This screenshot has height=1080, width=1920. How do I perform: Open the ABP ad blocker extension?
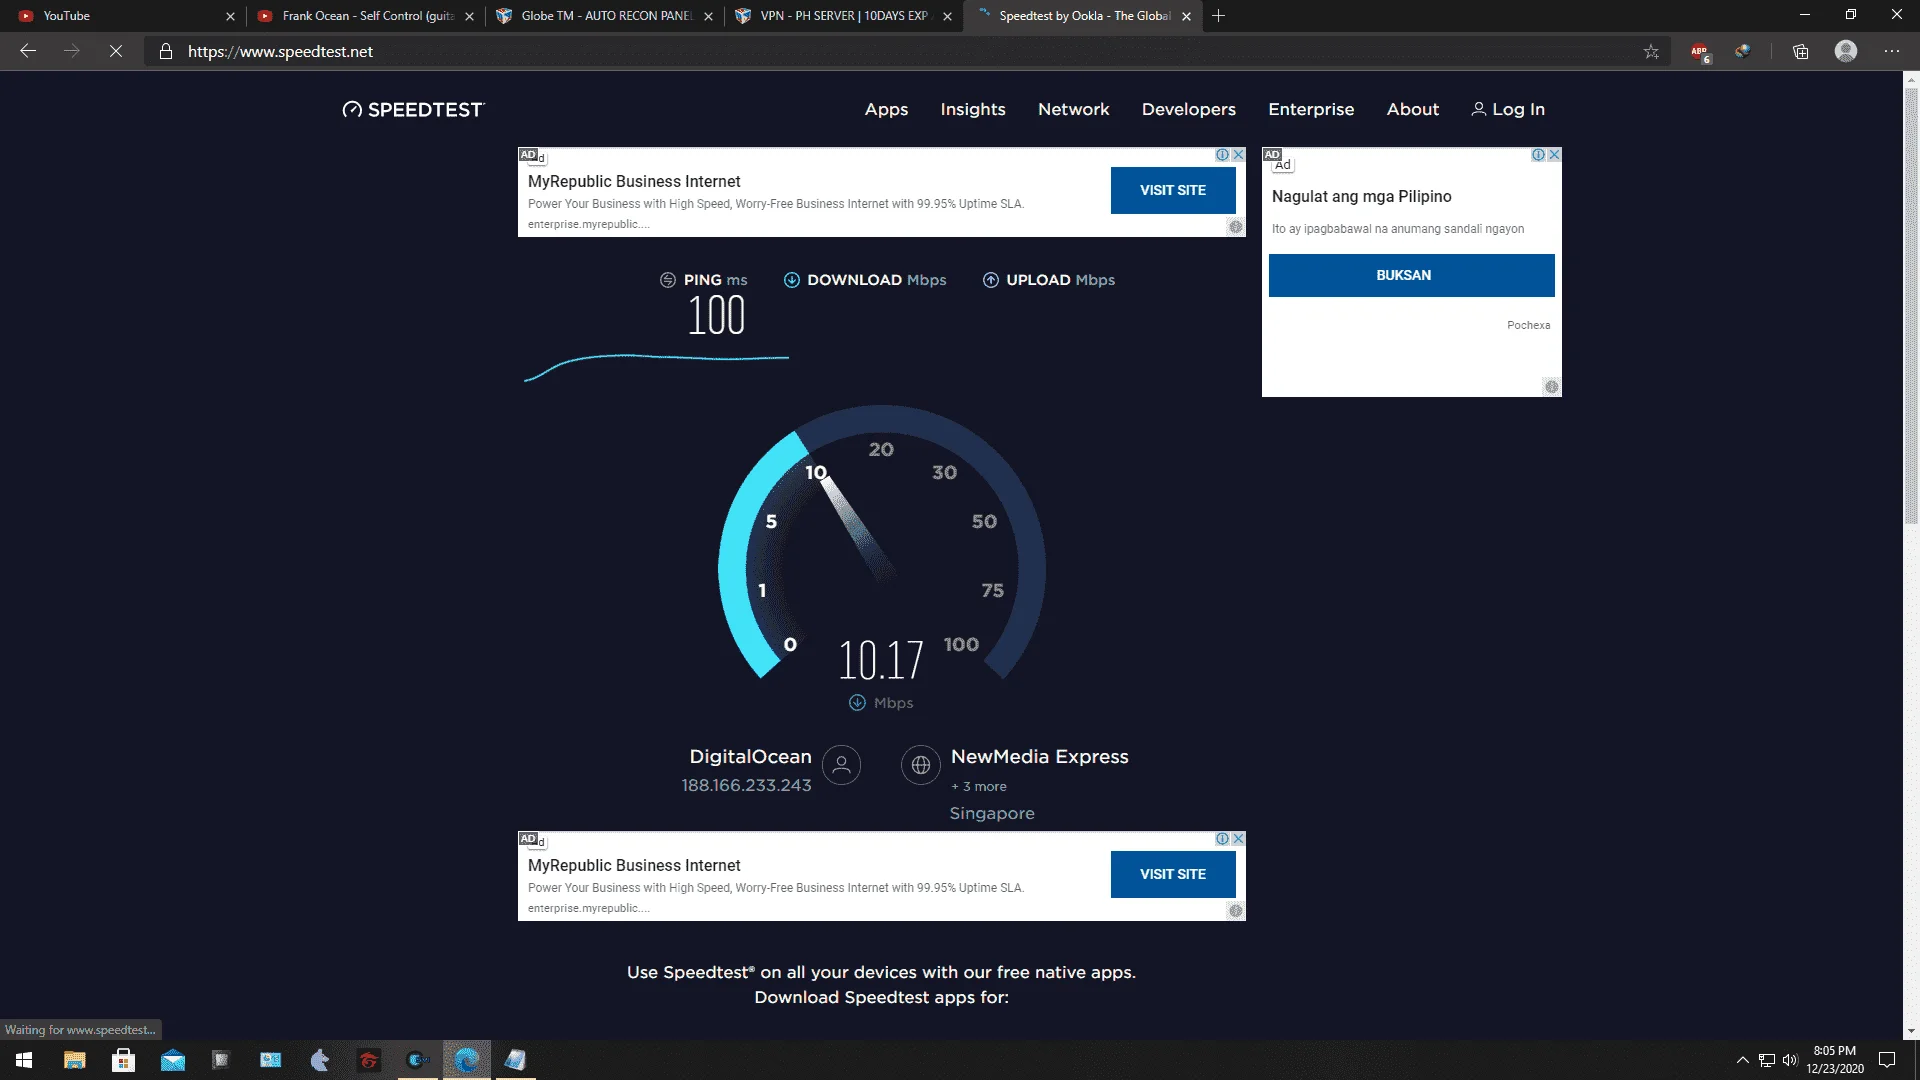pos(1700,52)
